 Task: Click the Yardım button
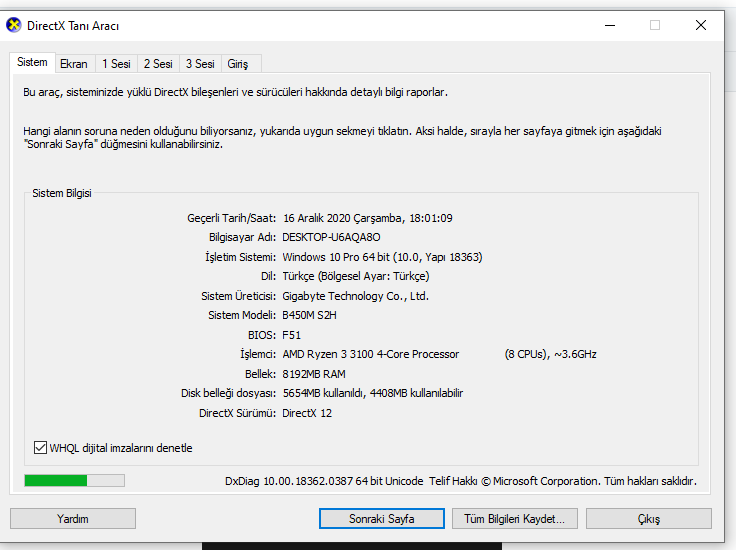pyautogui.click(x=73, y=519)
